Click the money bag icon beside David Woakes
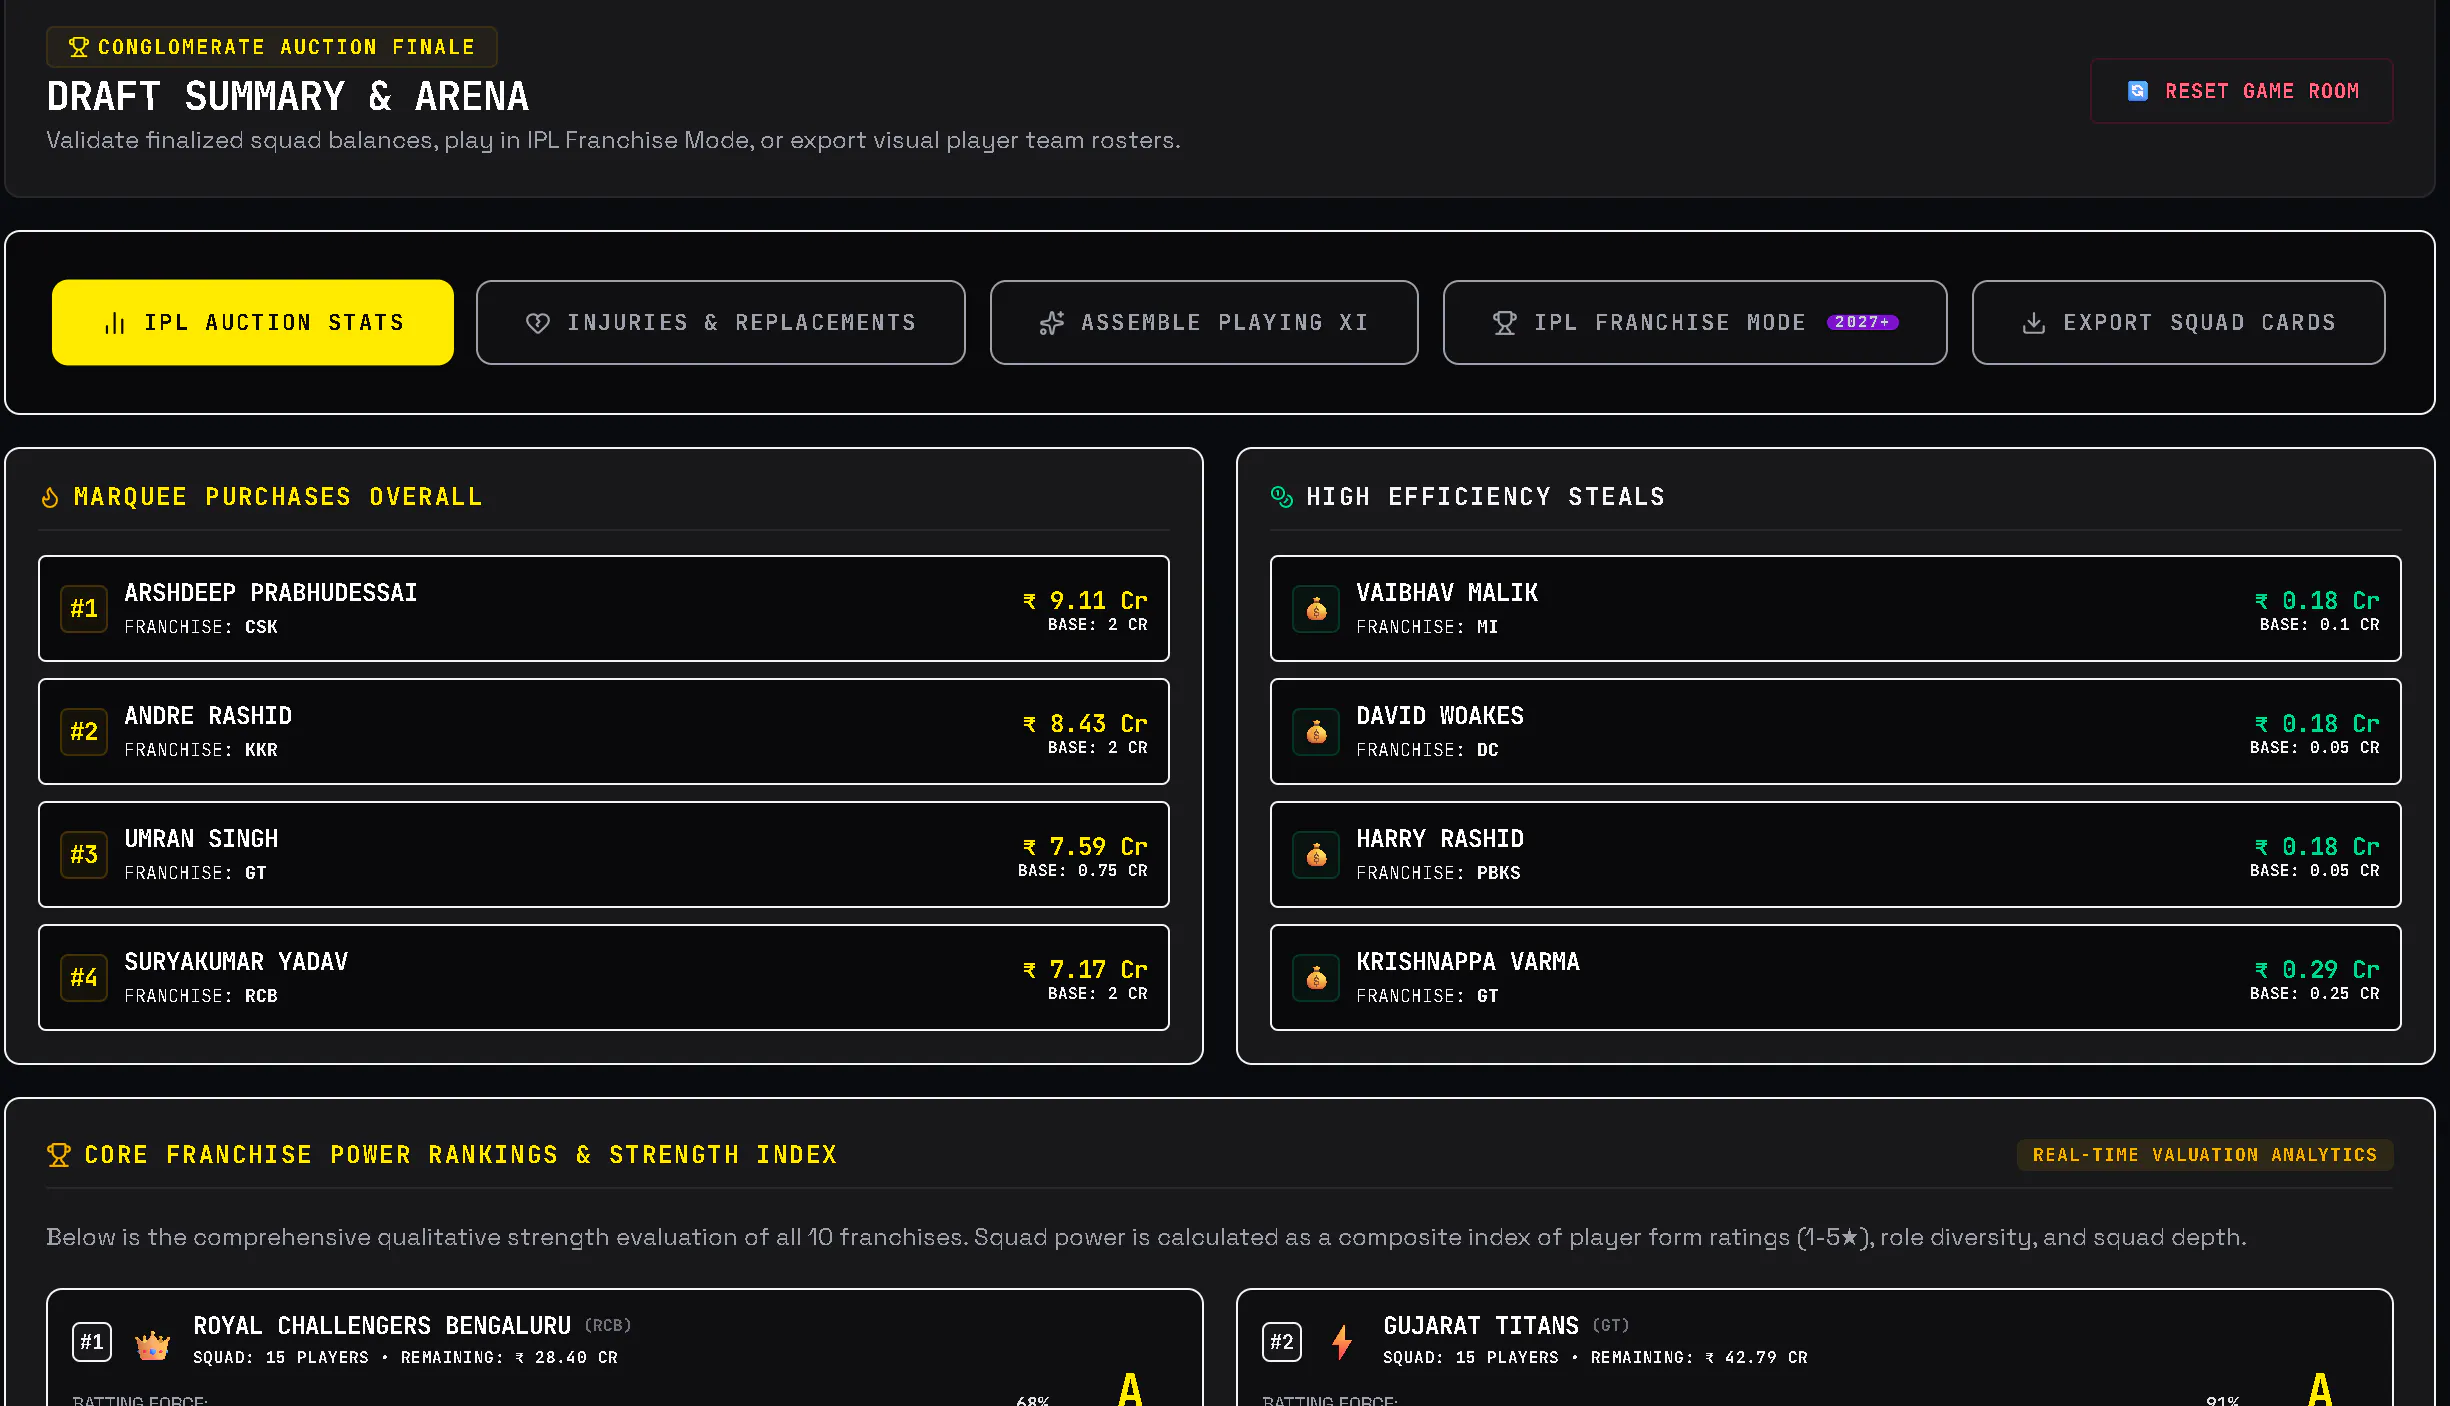 (x=1316, y=732)
